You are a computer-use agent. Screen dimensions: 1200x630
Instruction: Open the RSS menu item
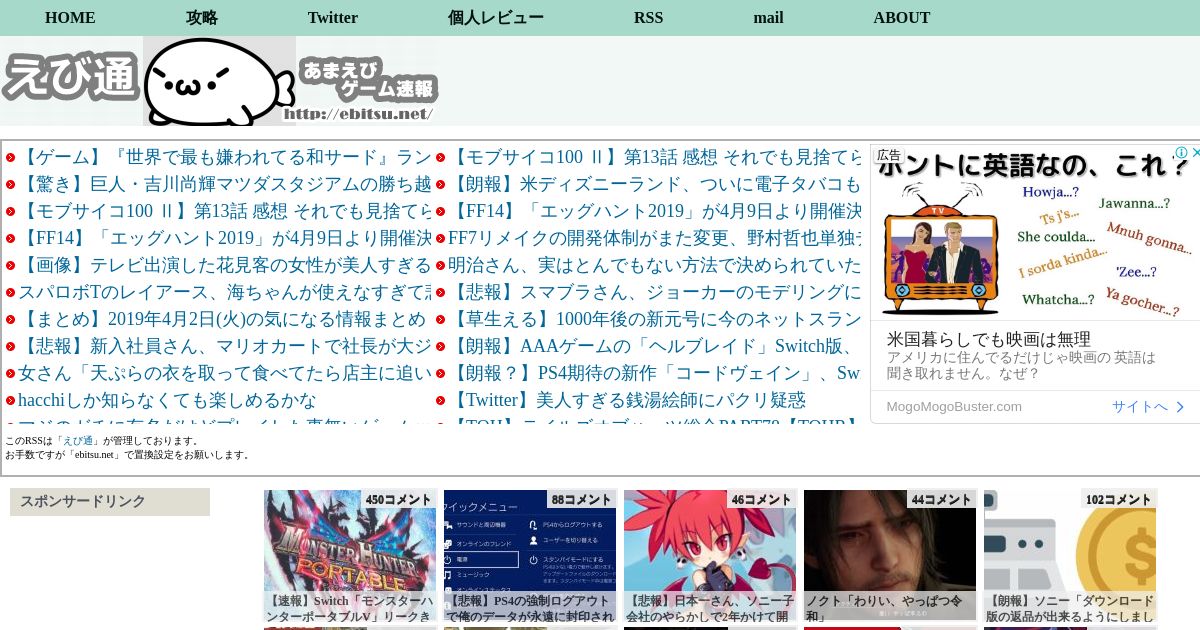pyautogui.click(x=648, y=18)
